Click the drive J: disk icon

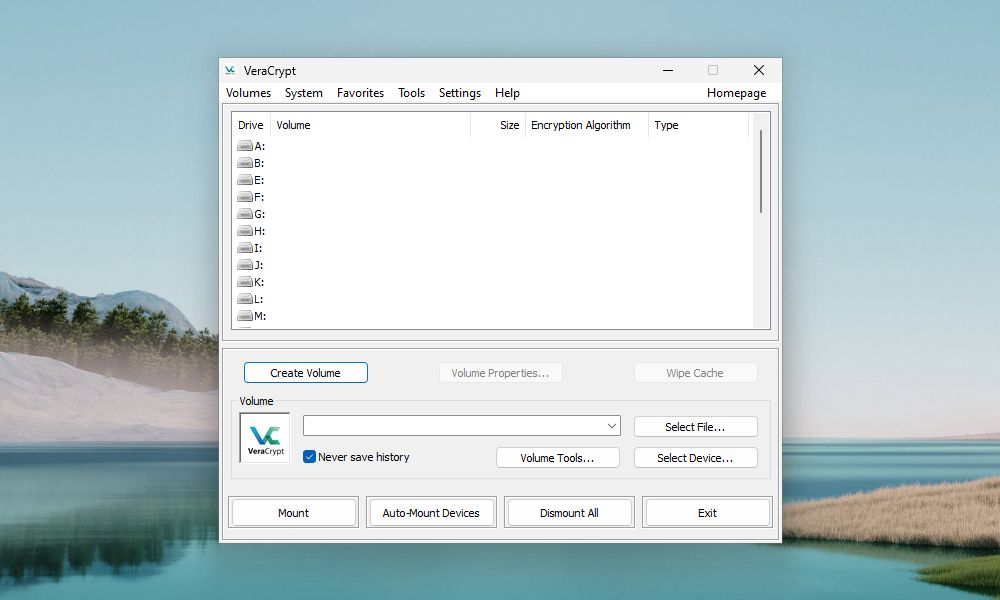click(x=245, y=265)
